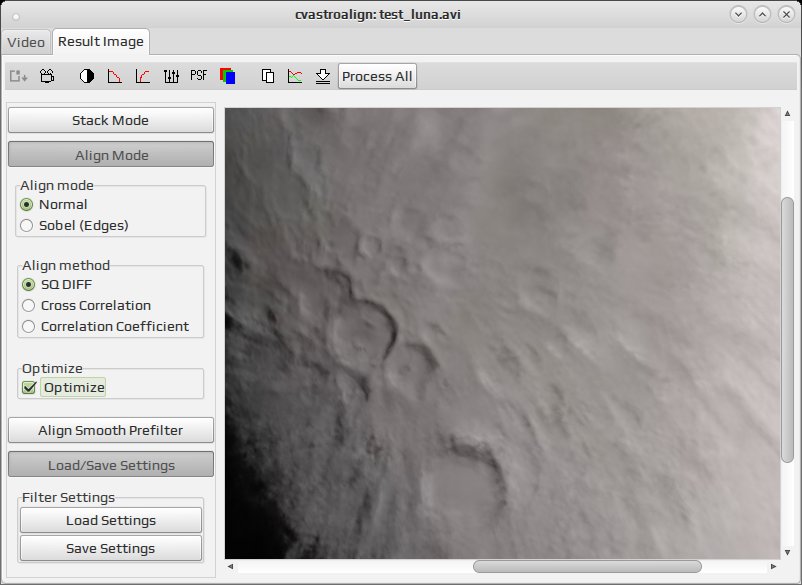This screenshot has width=802, height=585.
Task: Click the red-green-blue color channels icon
Action: (228, 76)
